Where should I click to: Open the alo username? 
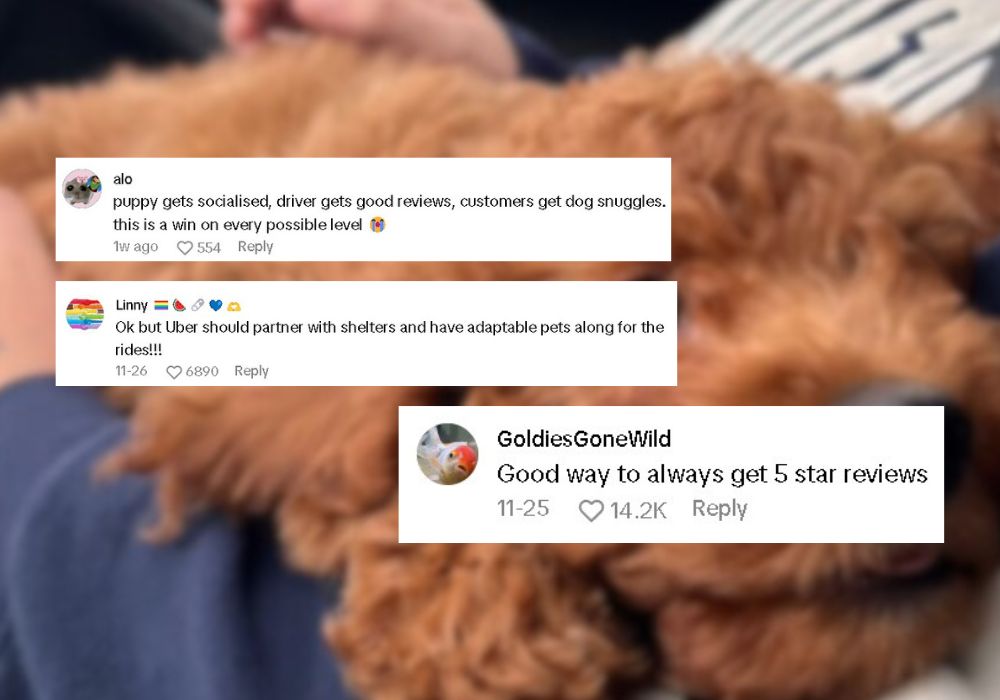122,179
